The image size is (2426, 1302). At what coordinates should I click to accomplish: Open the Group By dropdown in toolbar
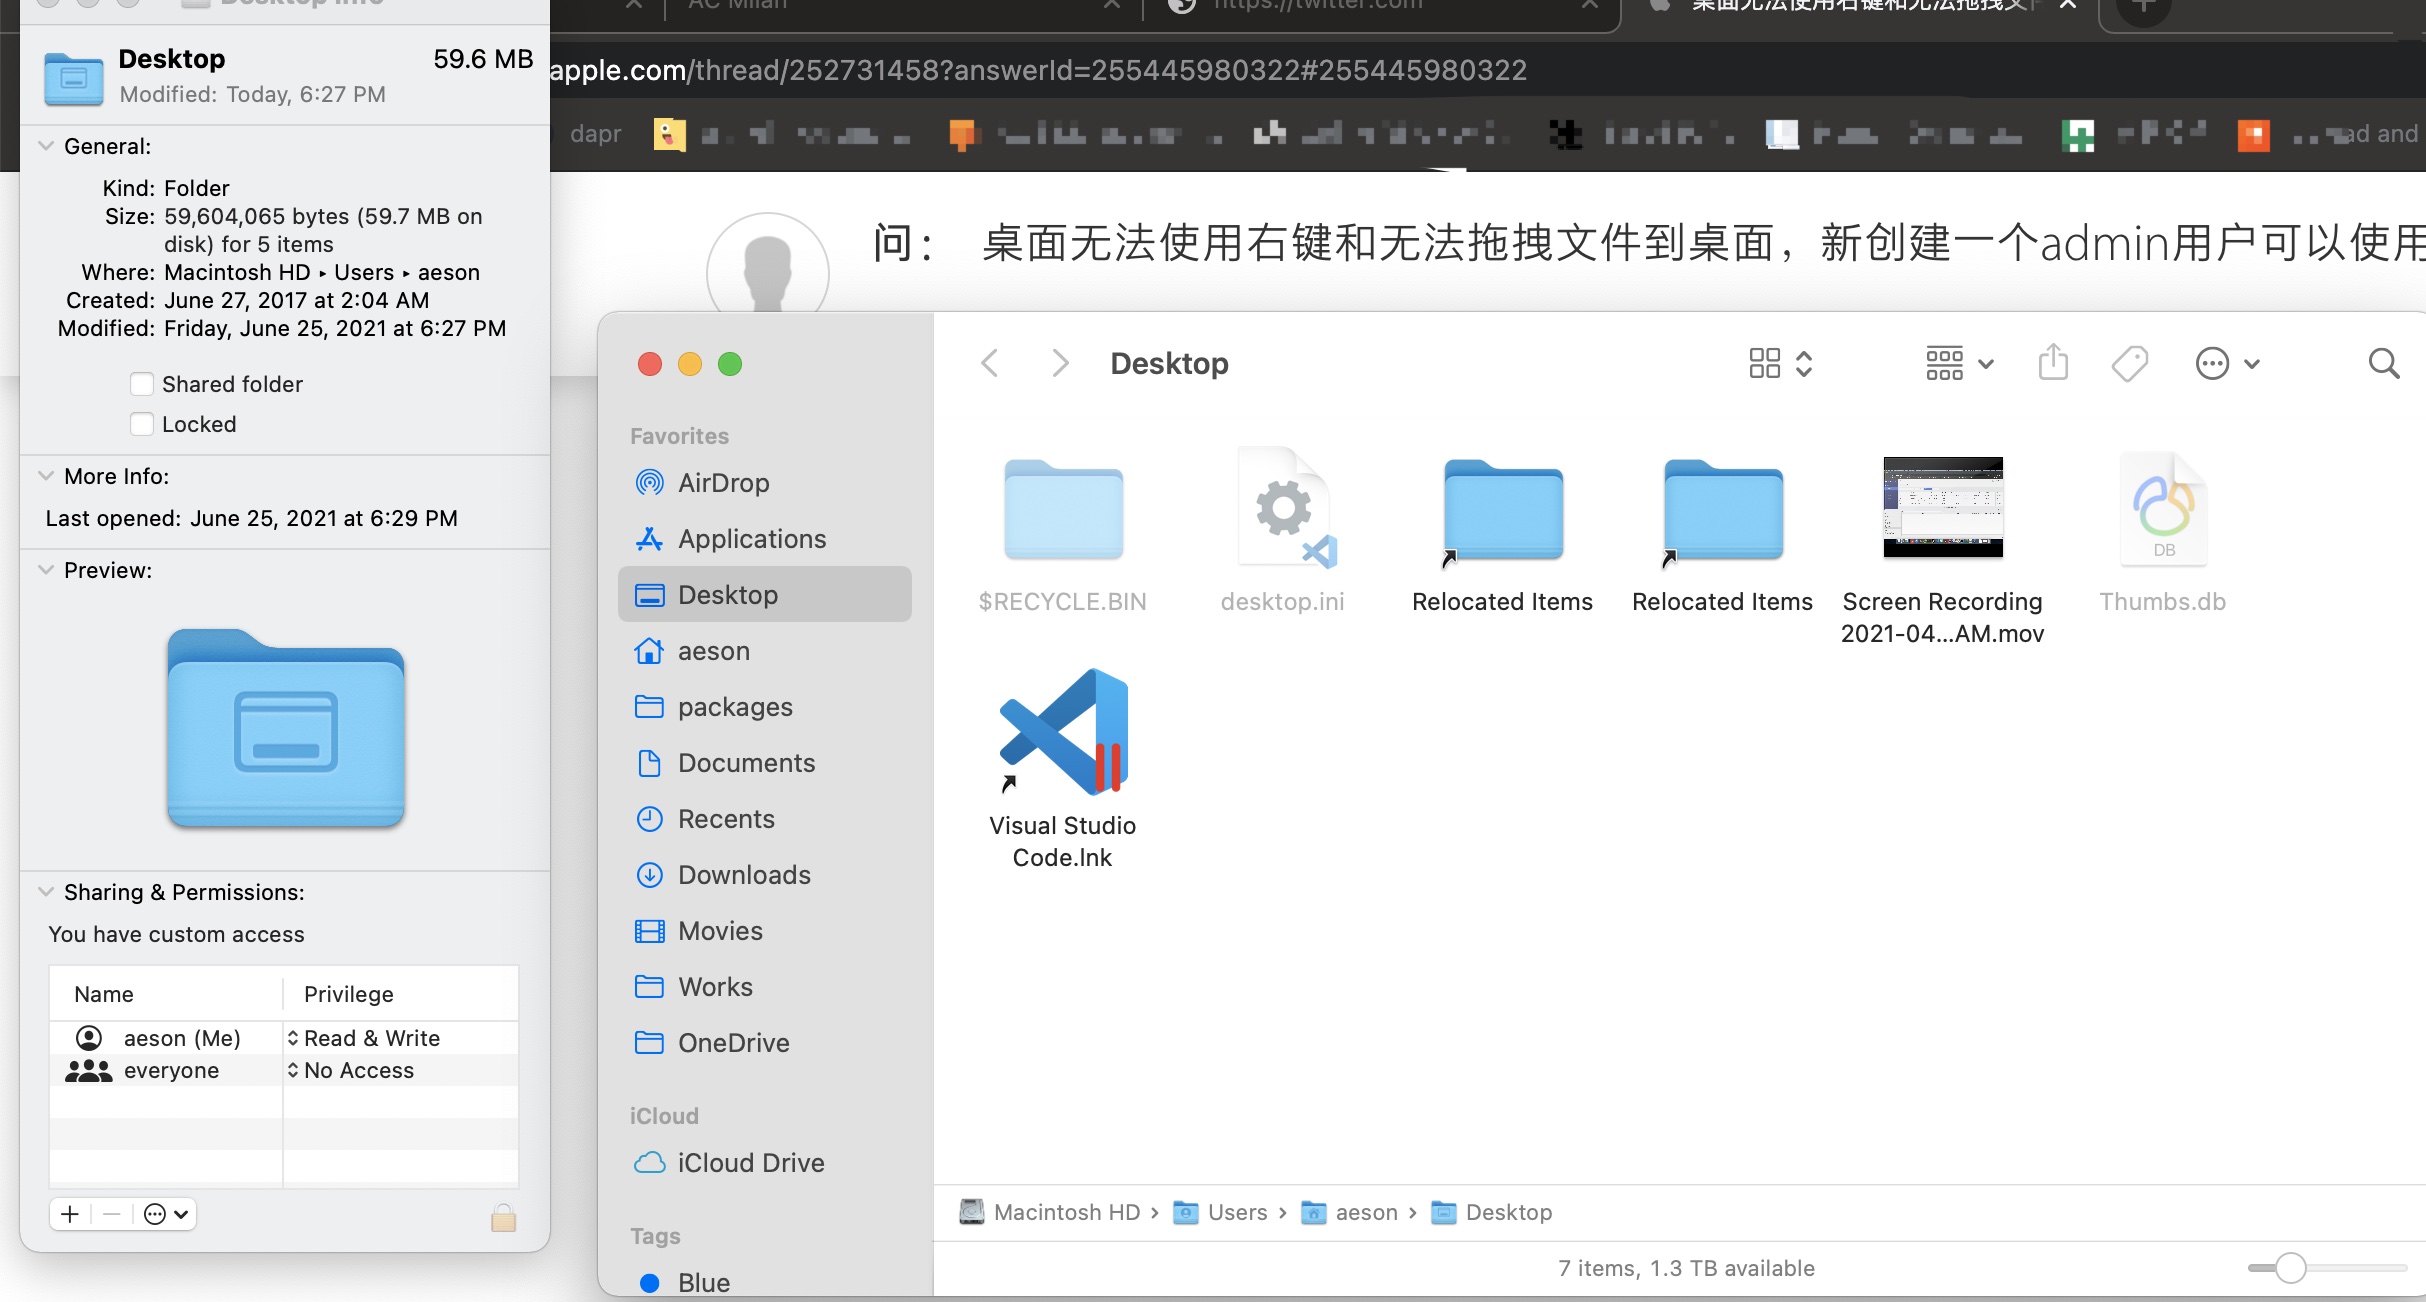1958,363
